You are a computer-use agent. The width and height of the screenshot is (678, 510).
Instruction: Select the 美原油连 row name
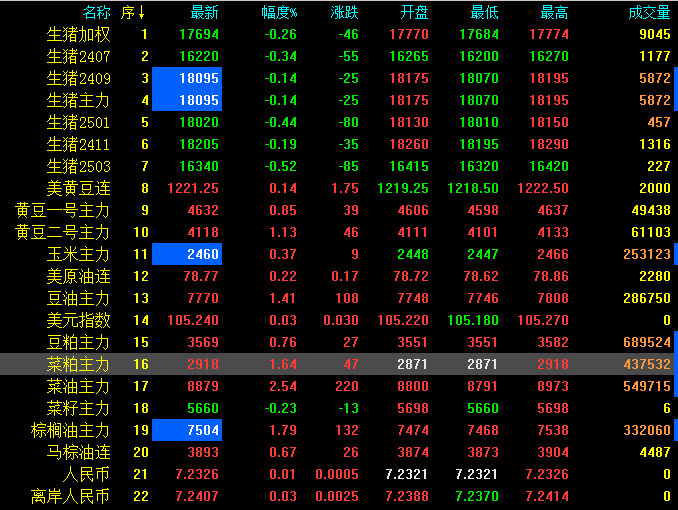[x=79, y=277]
